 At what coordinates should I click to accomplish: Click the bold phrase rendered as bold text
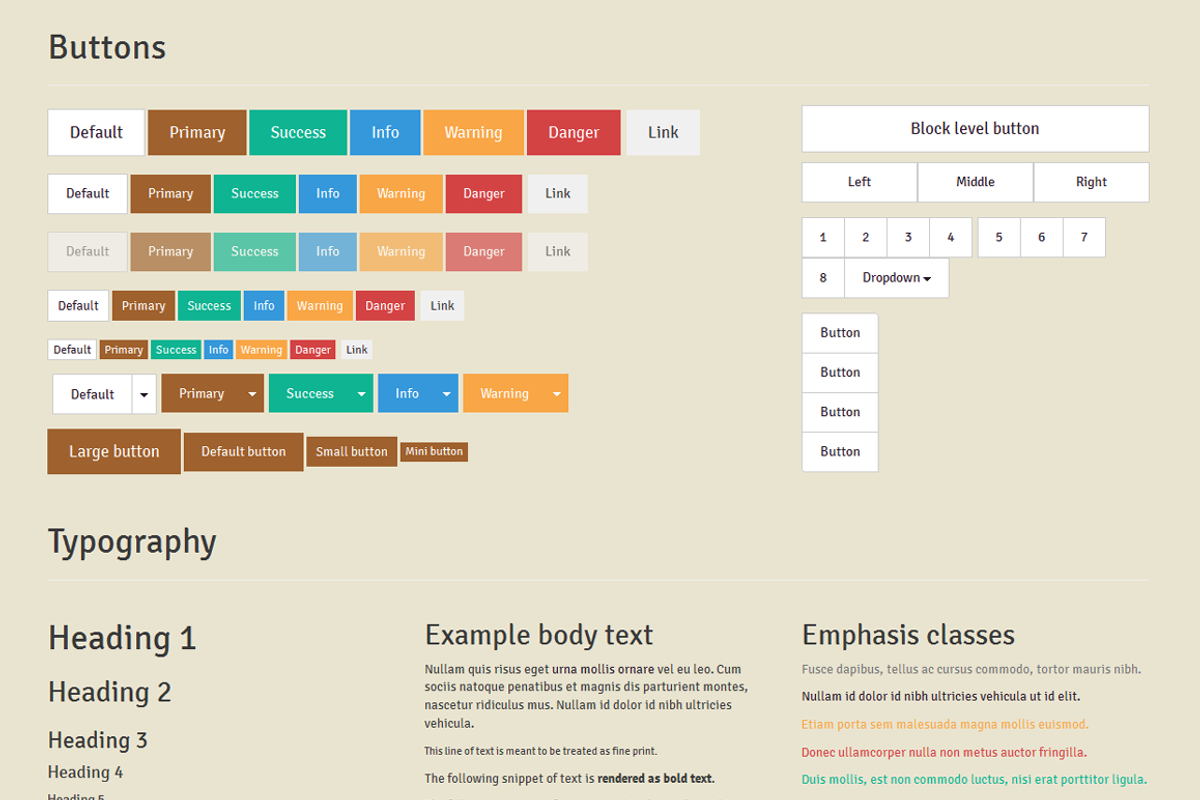coord(656,778)
